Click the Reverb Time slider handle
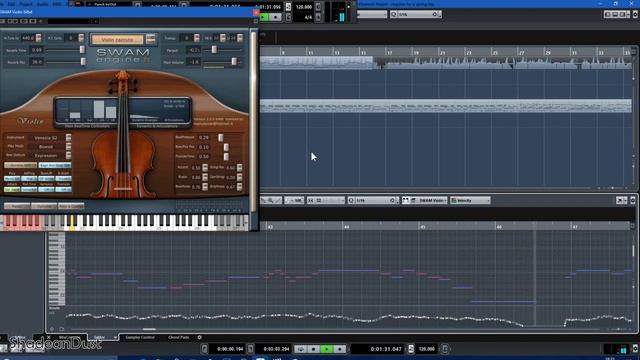 [82, 50]
